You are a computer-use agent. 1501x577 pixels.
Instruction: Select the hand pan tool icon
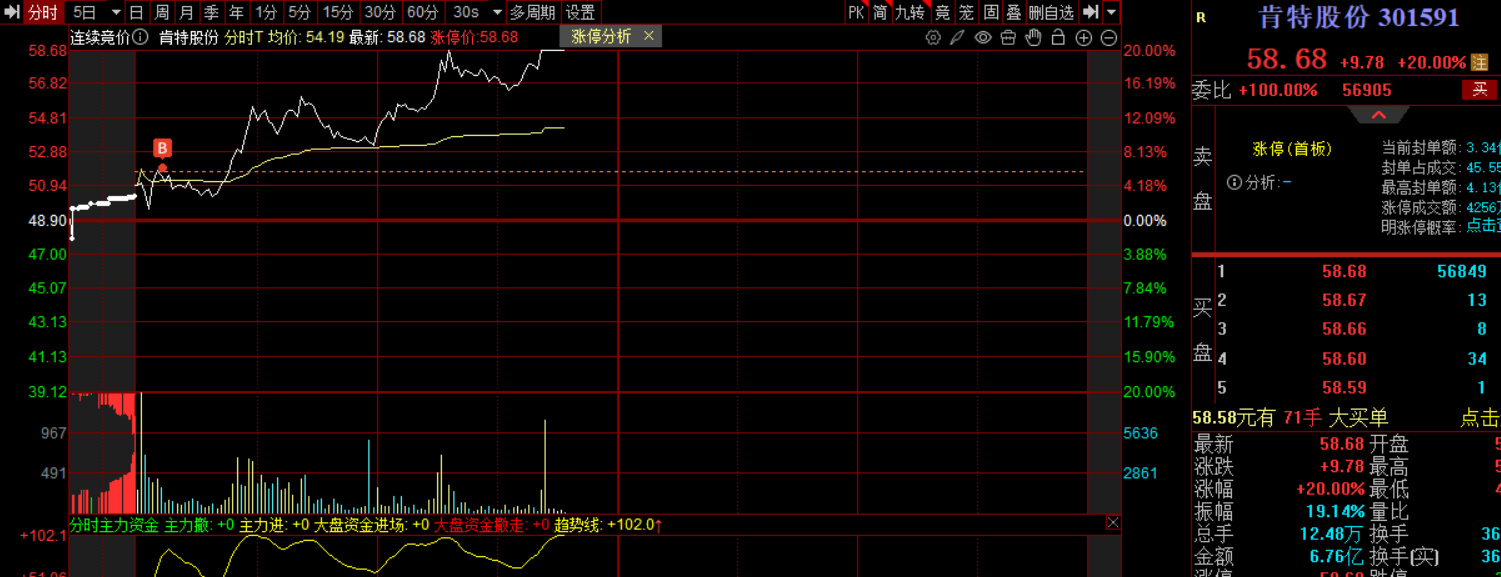[1033, 38]
